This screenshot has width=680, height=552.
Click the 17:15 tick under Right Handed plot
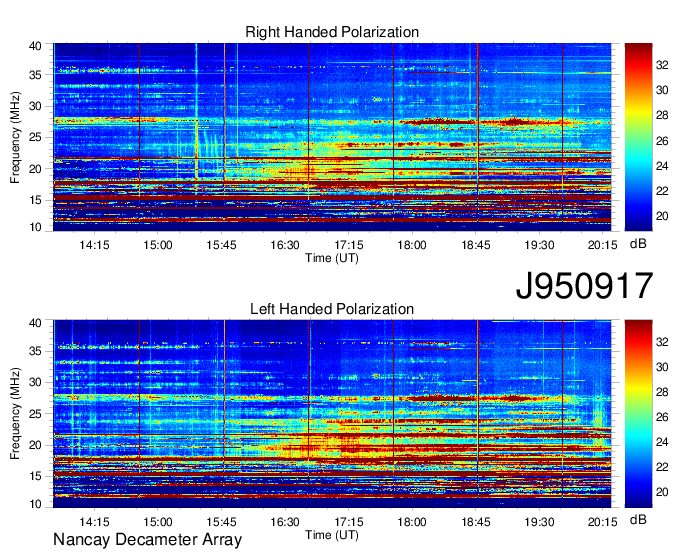[x=349, y=245]
